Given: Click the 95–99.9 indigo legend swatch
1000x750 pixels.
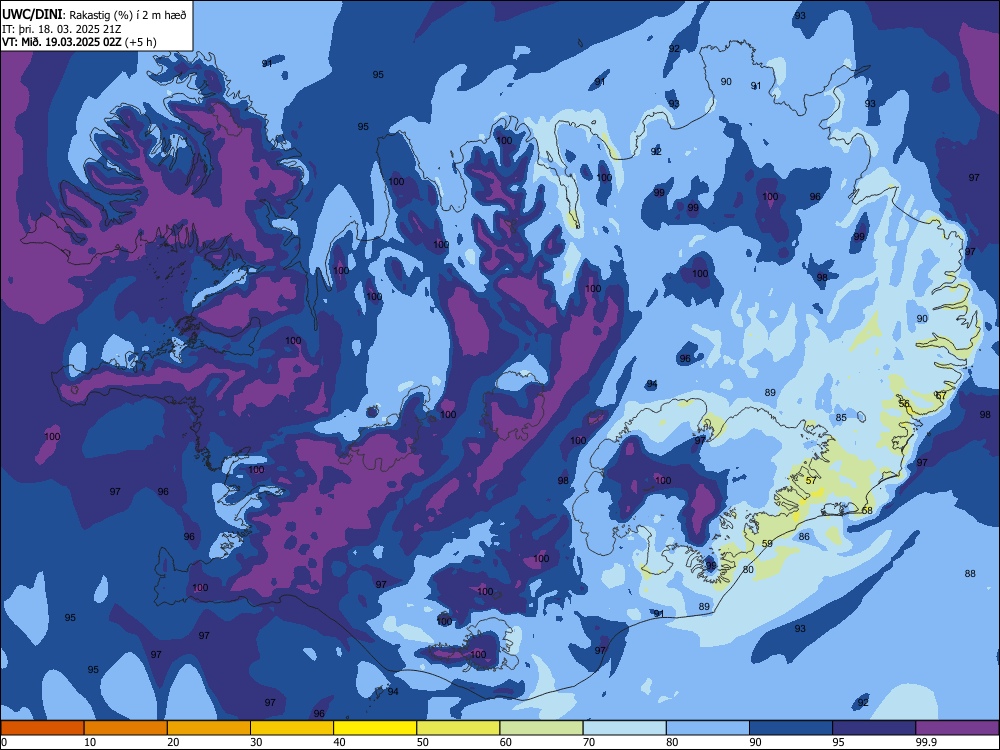Looking at the screenshot, I should [x=874, y=728].
